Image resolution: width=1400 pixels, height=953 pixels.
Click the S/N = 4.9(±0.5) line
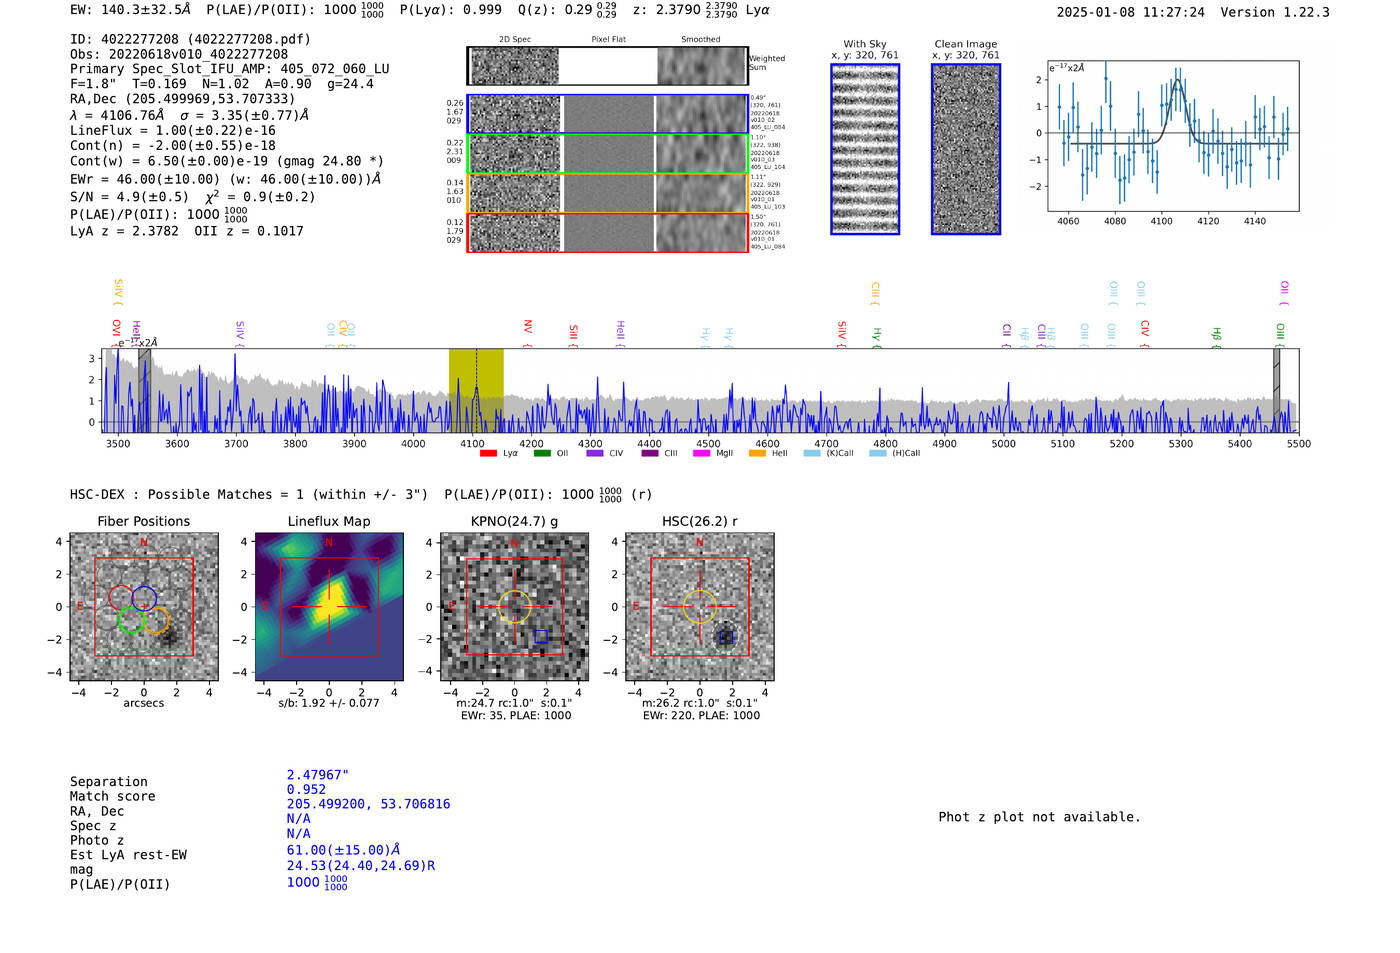(x=193, y=196)
